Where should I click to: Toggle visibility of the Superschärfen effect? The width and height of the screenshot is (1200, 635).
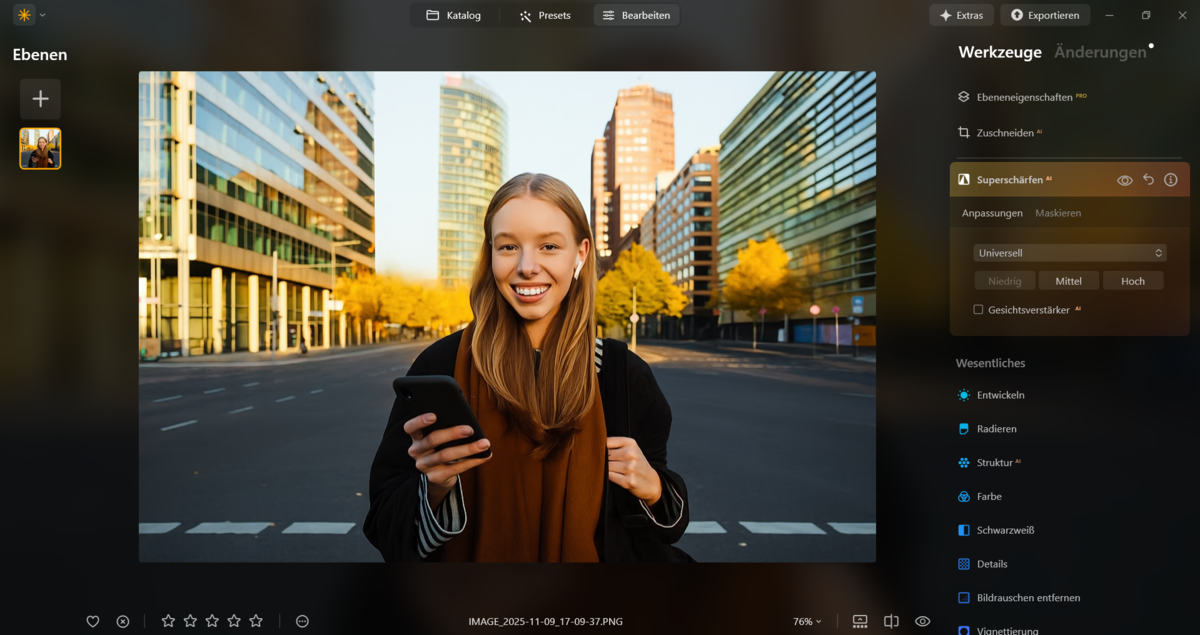(x=1125, y=179)
